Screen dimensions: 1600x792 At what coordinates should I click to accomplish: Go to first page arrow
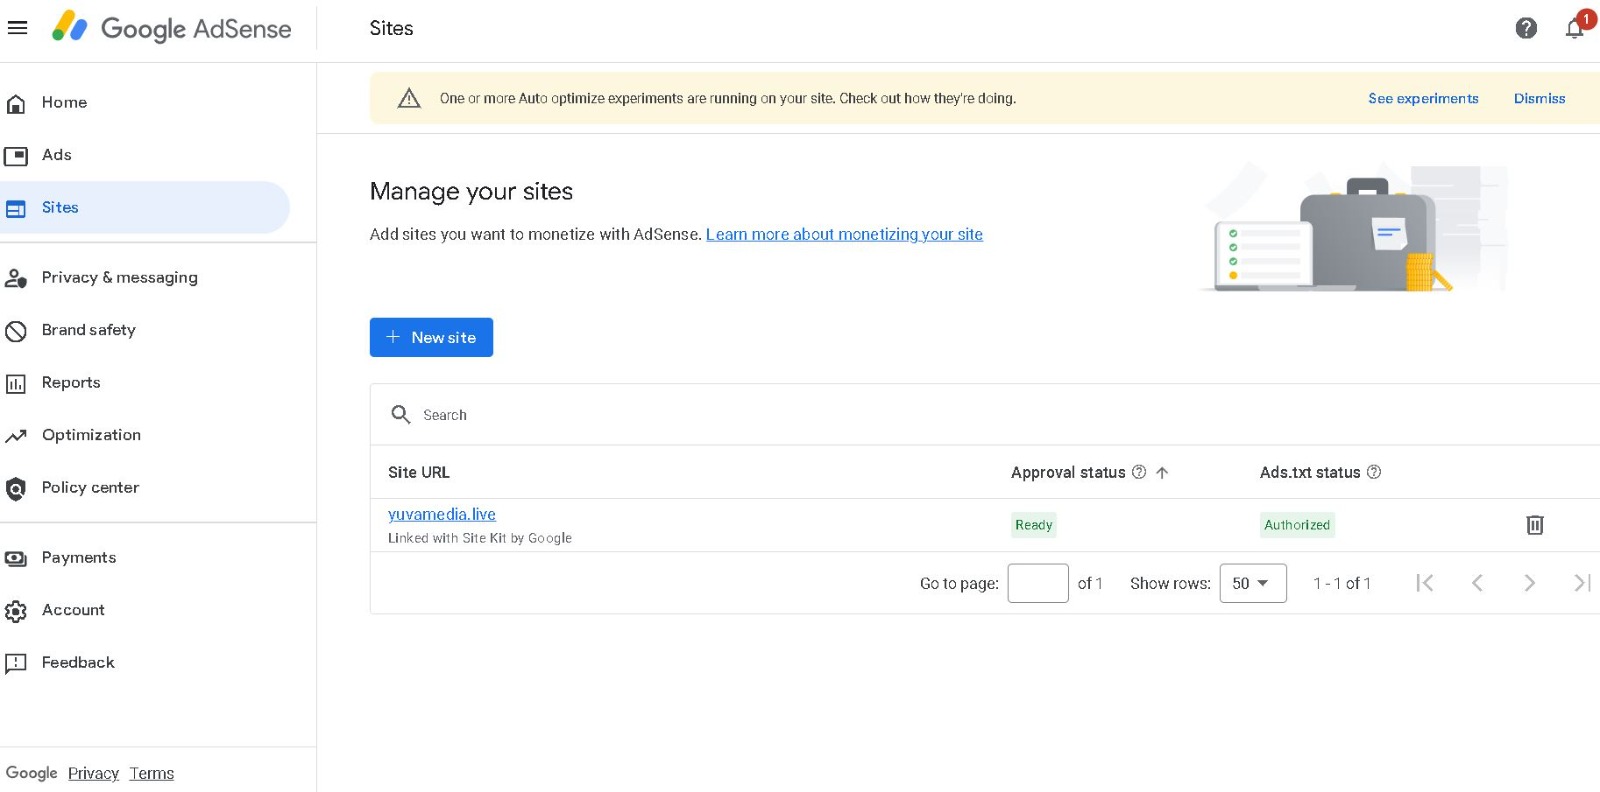click(1425, 583)
